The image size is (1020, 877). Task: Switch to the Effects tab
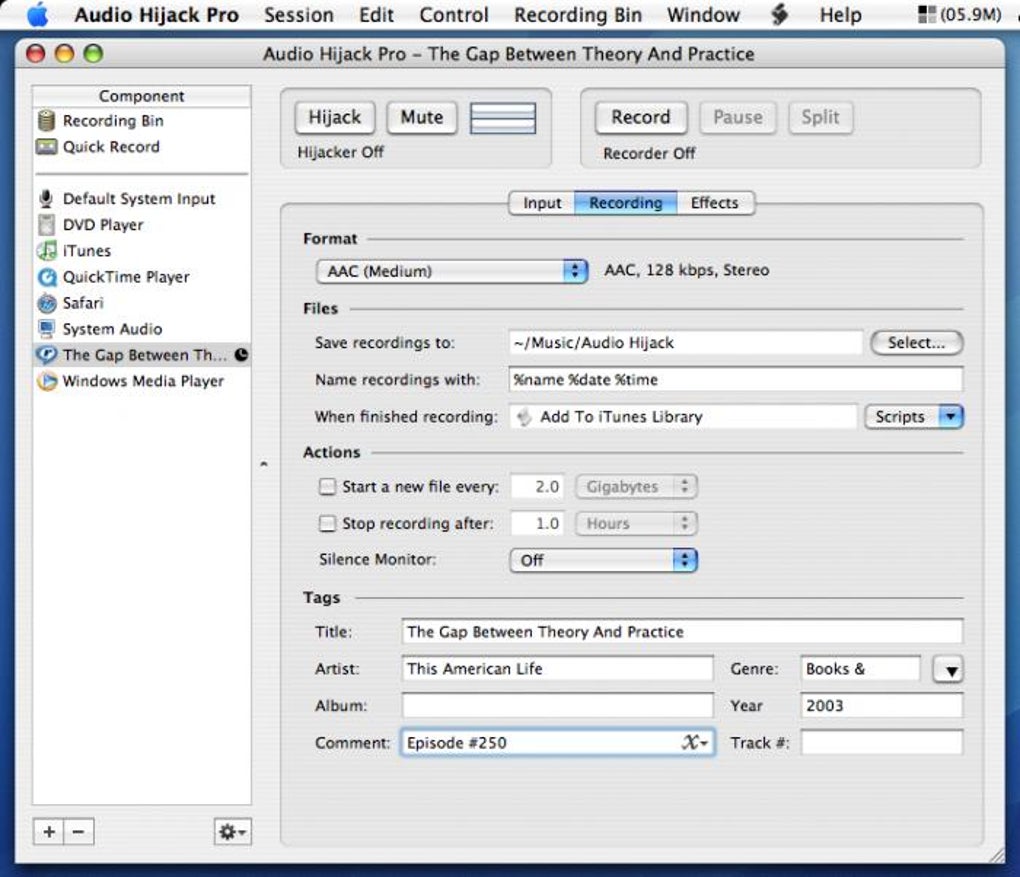click(714, 203)
